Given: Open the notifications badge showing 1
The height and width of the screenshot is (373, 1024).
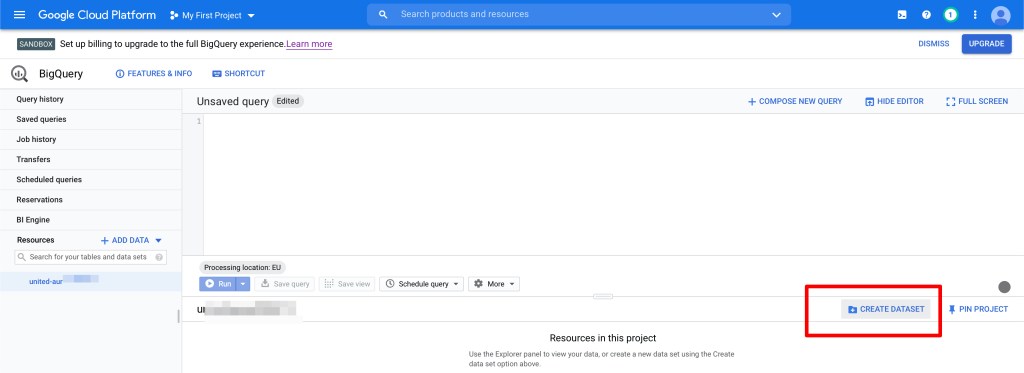Looking at the screenshot, I should [x=951, y=14].
